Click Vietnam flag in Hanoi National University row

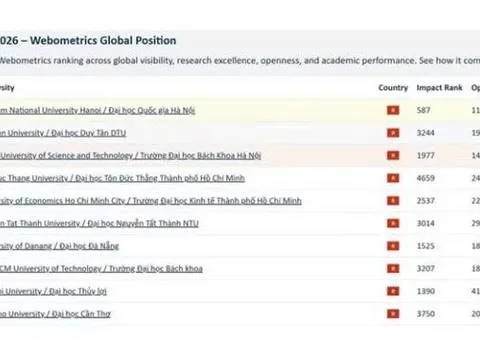[393, 110]
